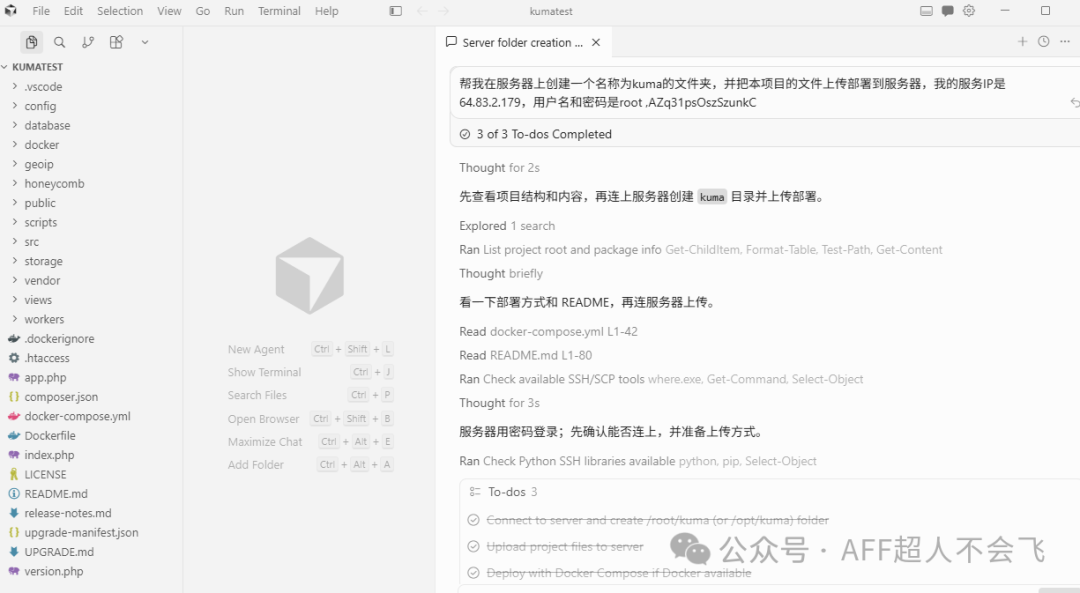Screen dimensions: 1080x593
Task: Toggle the chat pane icon in title bar
Action: pos(948,11)
